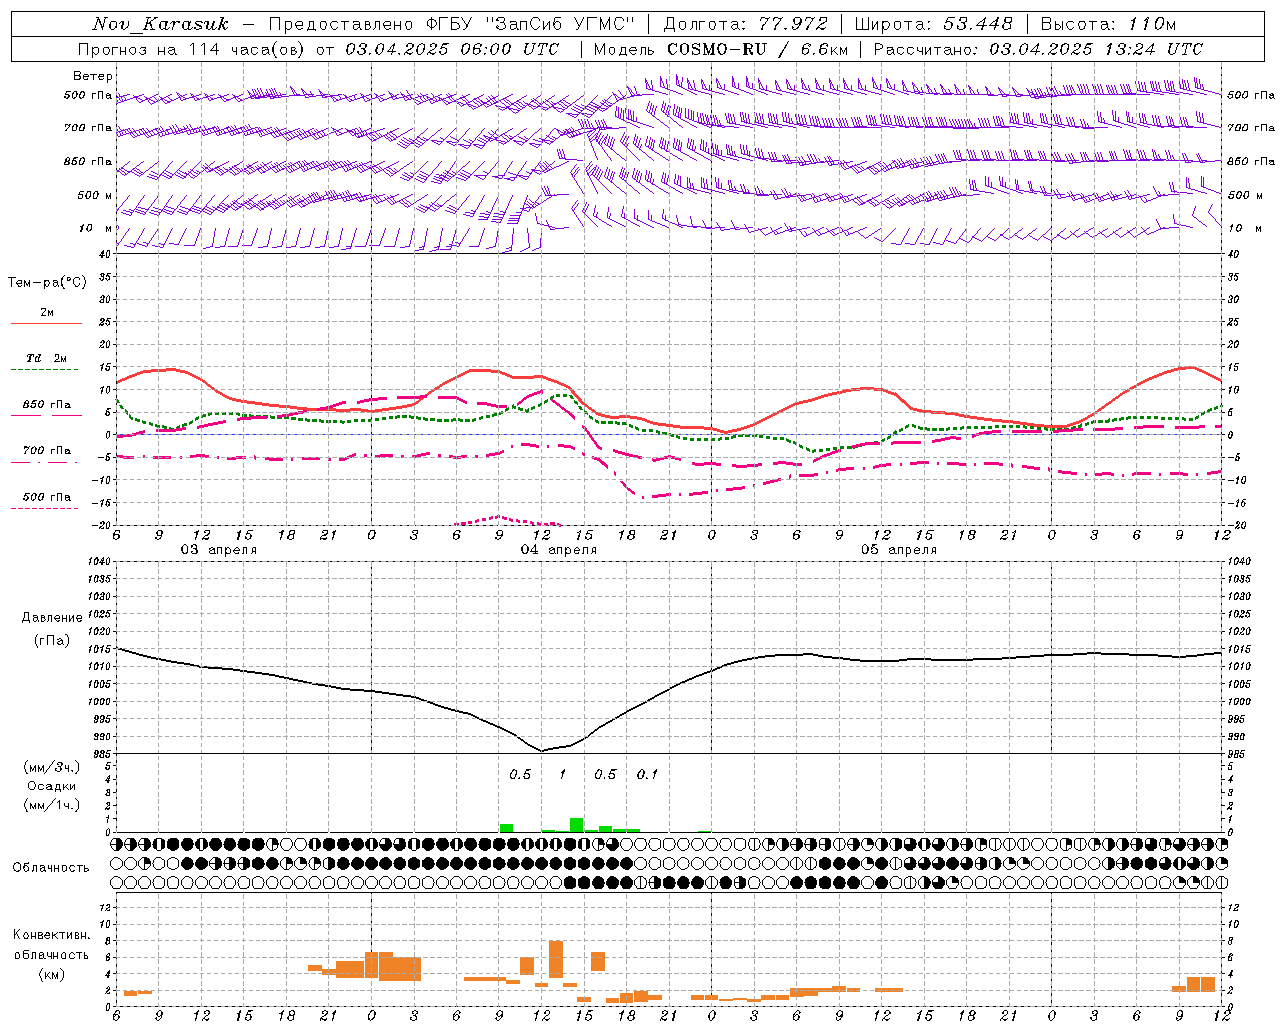The height and width of the screenshot is (1024, 1280).
Task: Click the latitude value Широта: 53.448
Action: tap(933, 24)
